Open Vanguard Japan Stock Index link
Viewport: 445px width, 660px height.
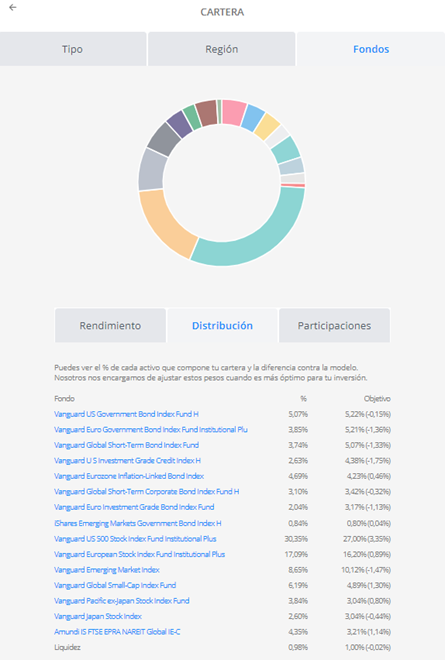click(x=98, y=616)
